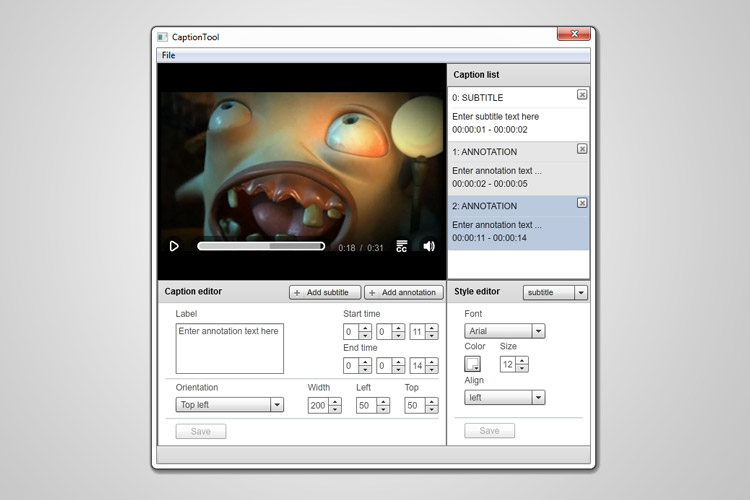750x500 pixels.
Task: Decrease the Top position value
Action: pos(432,409)
